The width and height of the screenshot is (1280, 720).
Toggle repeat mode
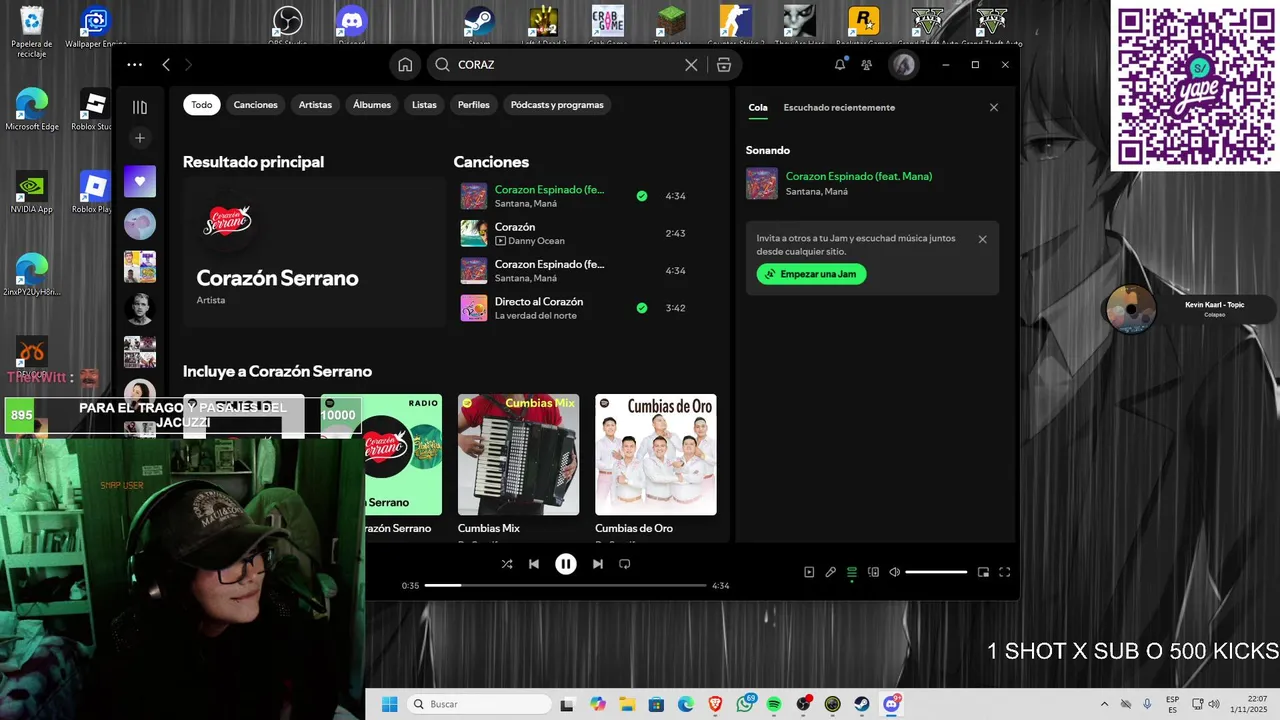[624, 564]
